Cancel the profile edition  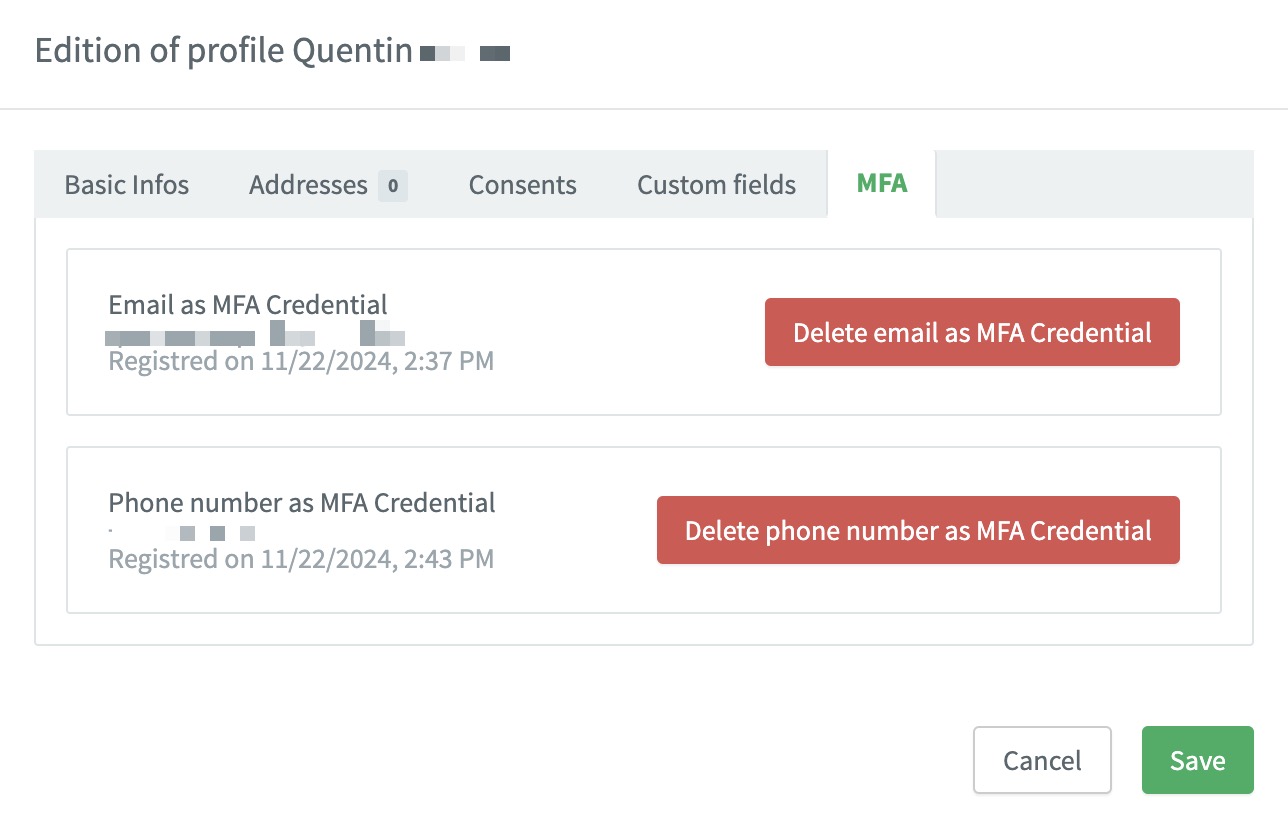(x=1042, y=760)
